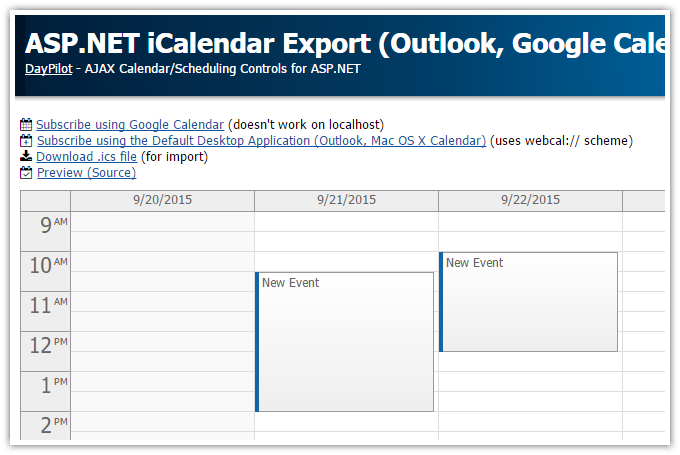Click the 9/22/2015 column header
This screenshot has height=455, width=680.
coord(530,200)
